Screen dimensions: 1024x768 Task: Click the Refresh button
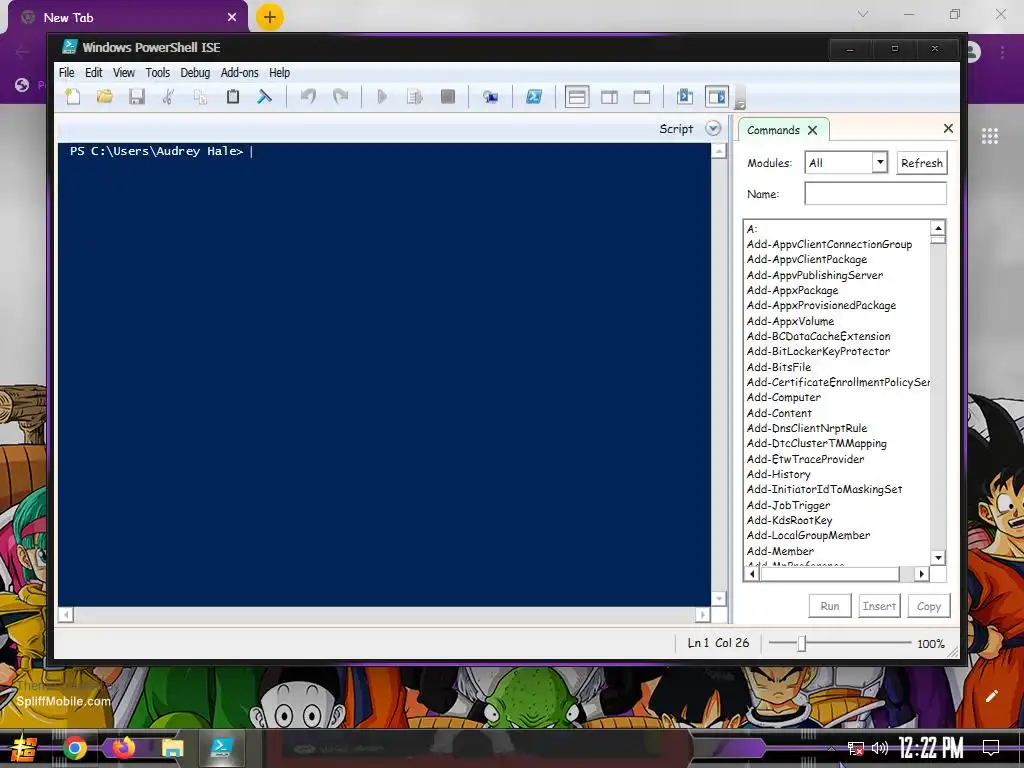click(921, 163)
